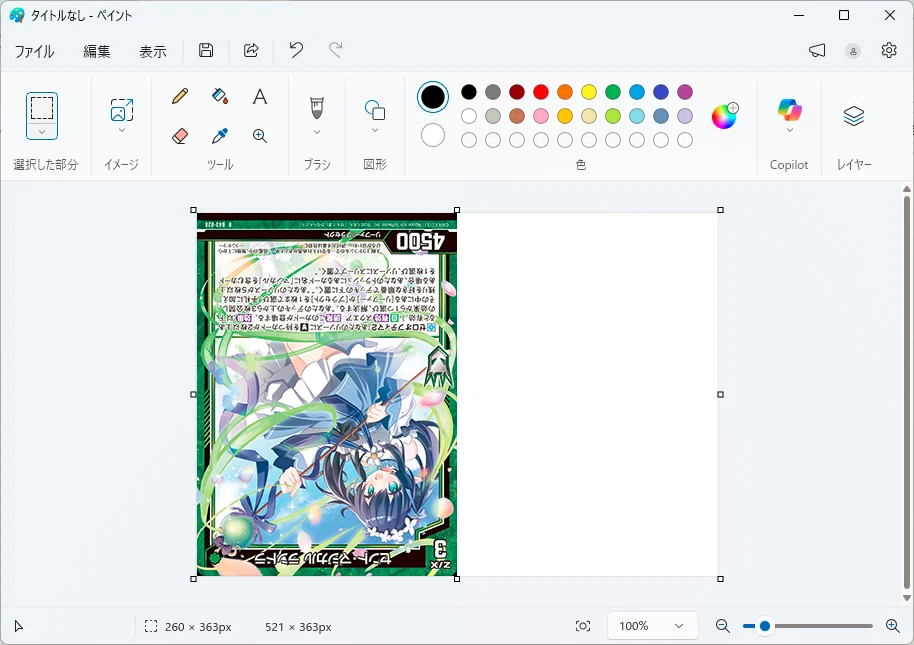Viewport: 914px width, 645px height.
Task: Pick the lime green color swatch
Action: click(613, 116)
